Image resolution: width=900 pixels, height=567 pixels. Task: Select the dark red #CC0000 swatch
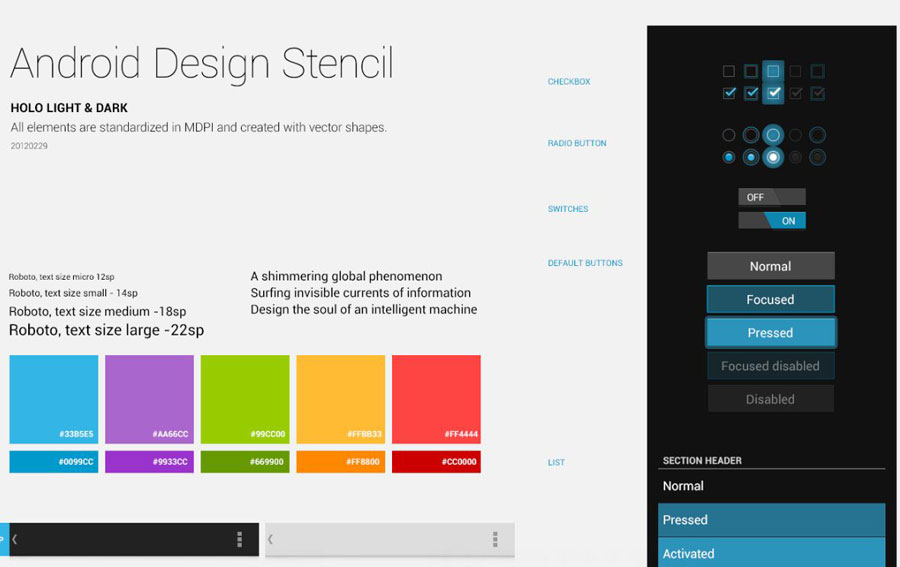(x=436, y=462)
